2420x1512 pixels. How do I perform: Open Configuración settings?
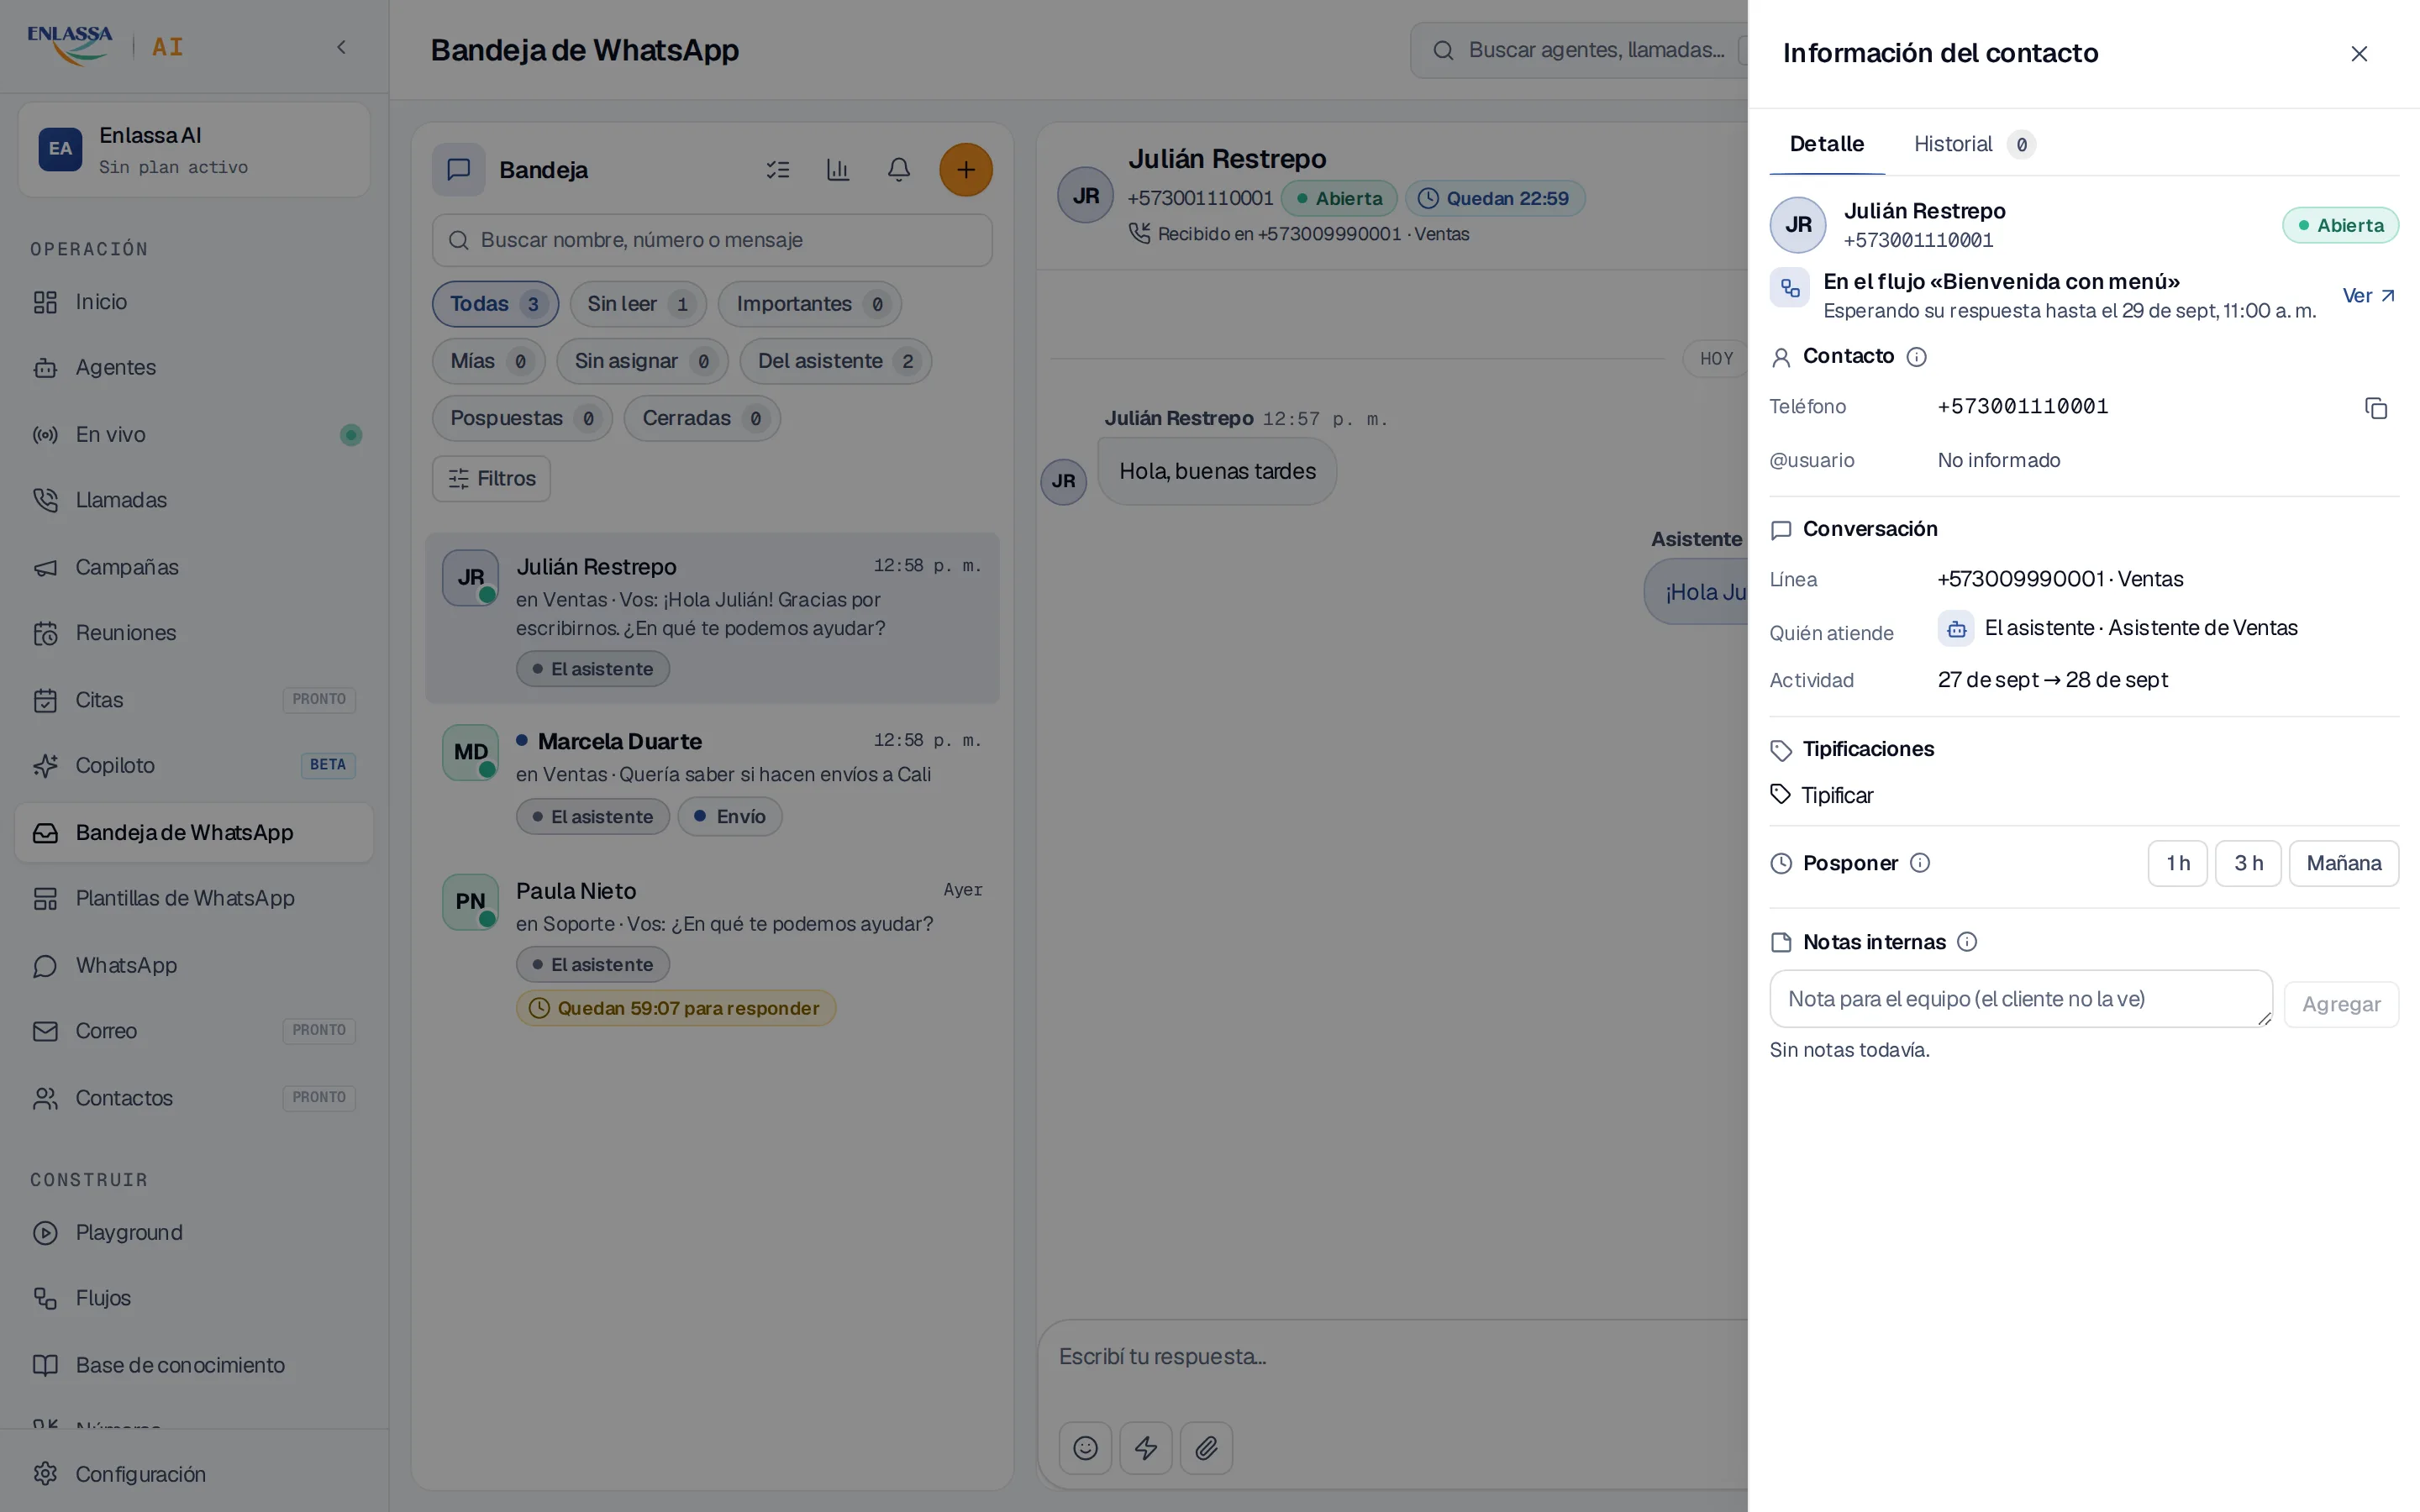(194, 1474)
